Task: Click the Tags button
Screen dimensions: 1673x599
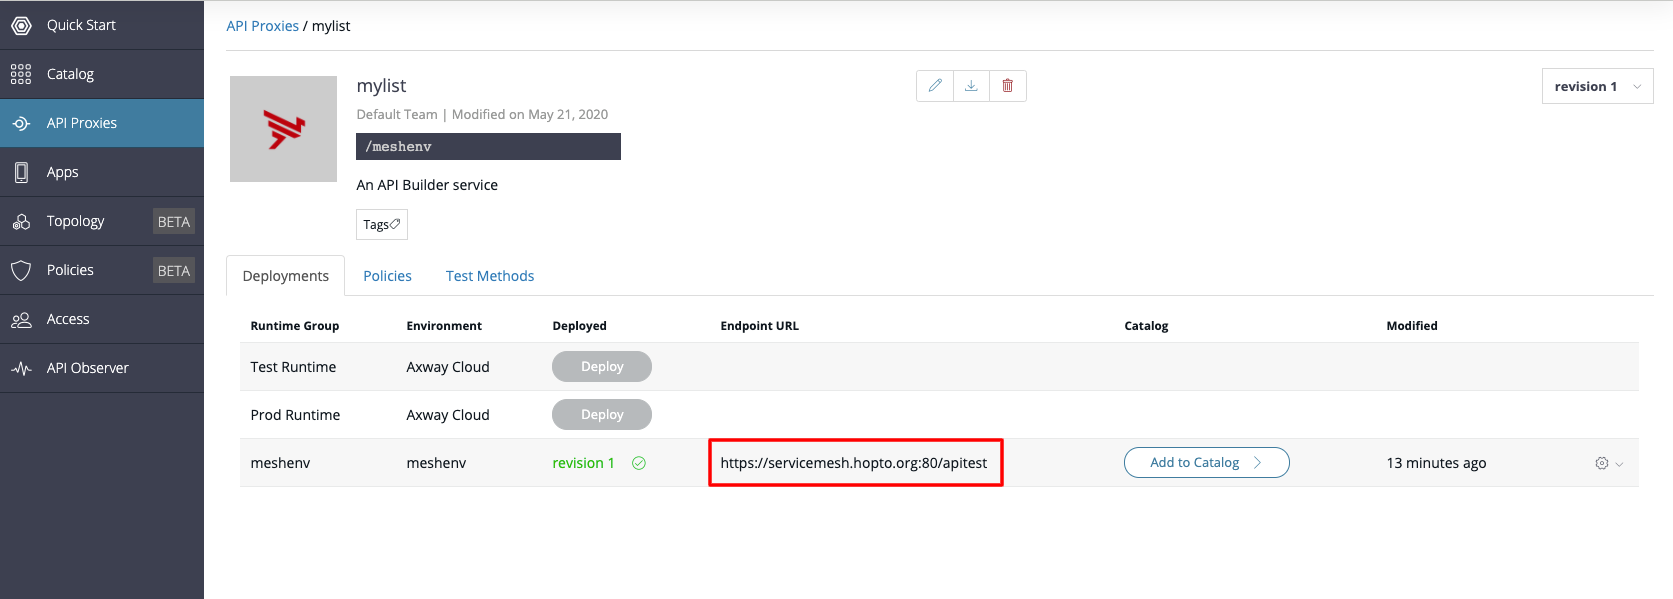Action: (x=382, y=225)
